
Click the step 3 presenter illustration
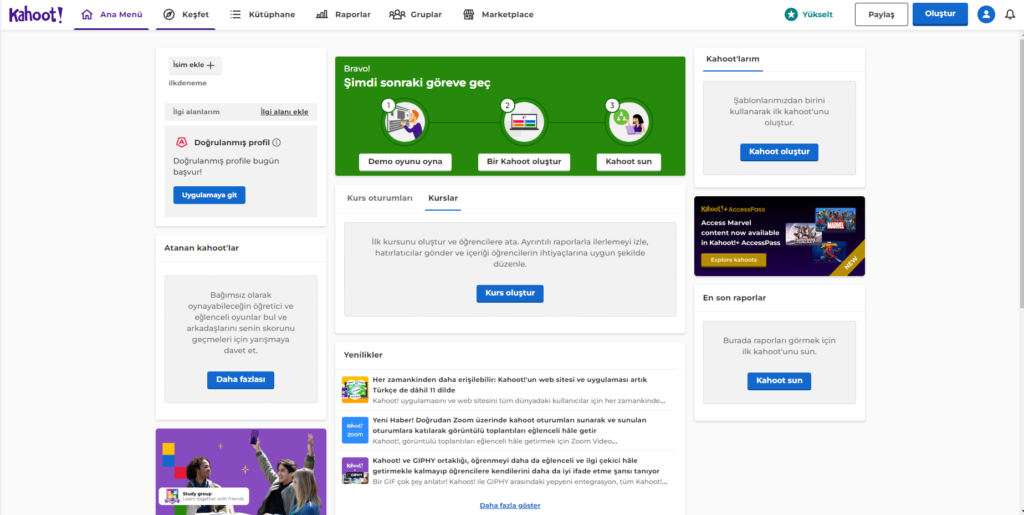point(628,121)
